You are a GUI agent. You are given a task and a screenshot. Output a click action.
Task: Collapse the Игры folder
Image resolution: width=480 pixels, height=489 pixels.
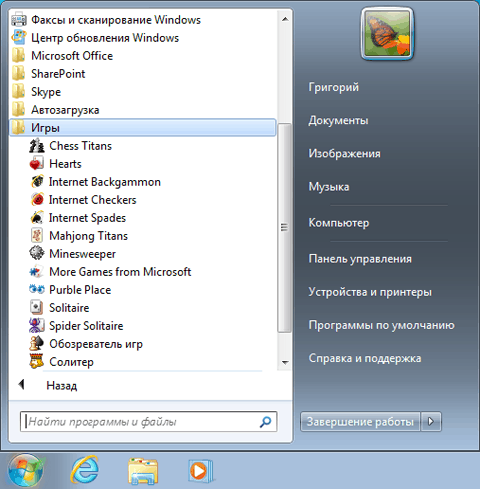point(143,128)
